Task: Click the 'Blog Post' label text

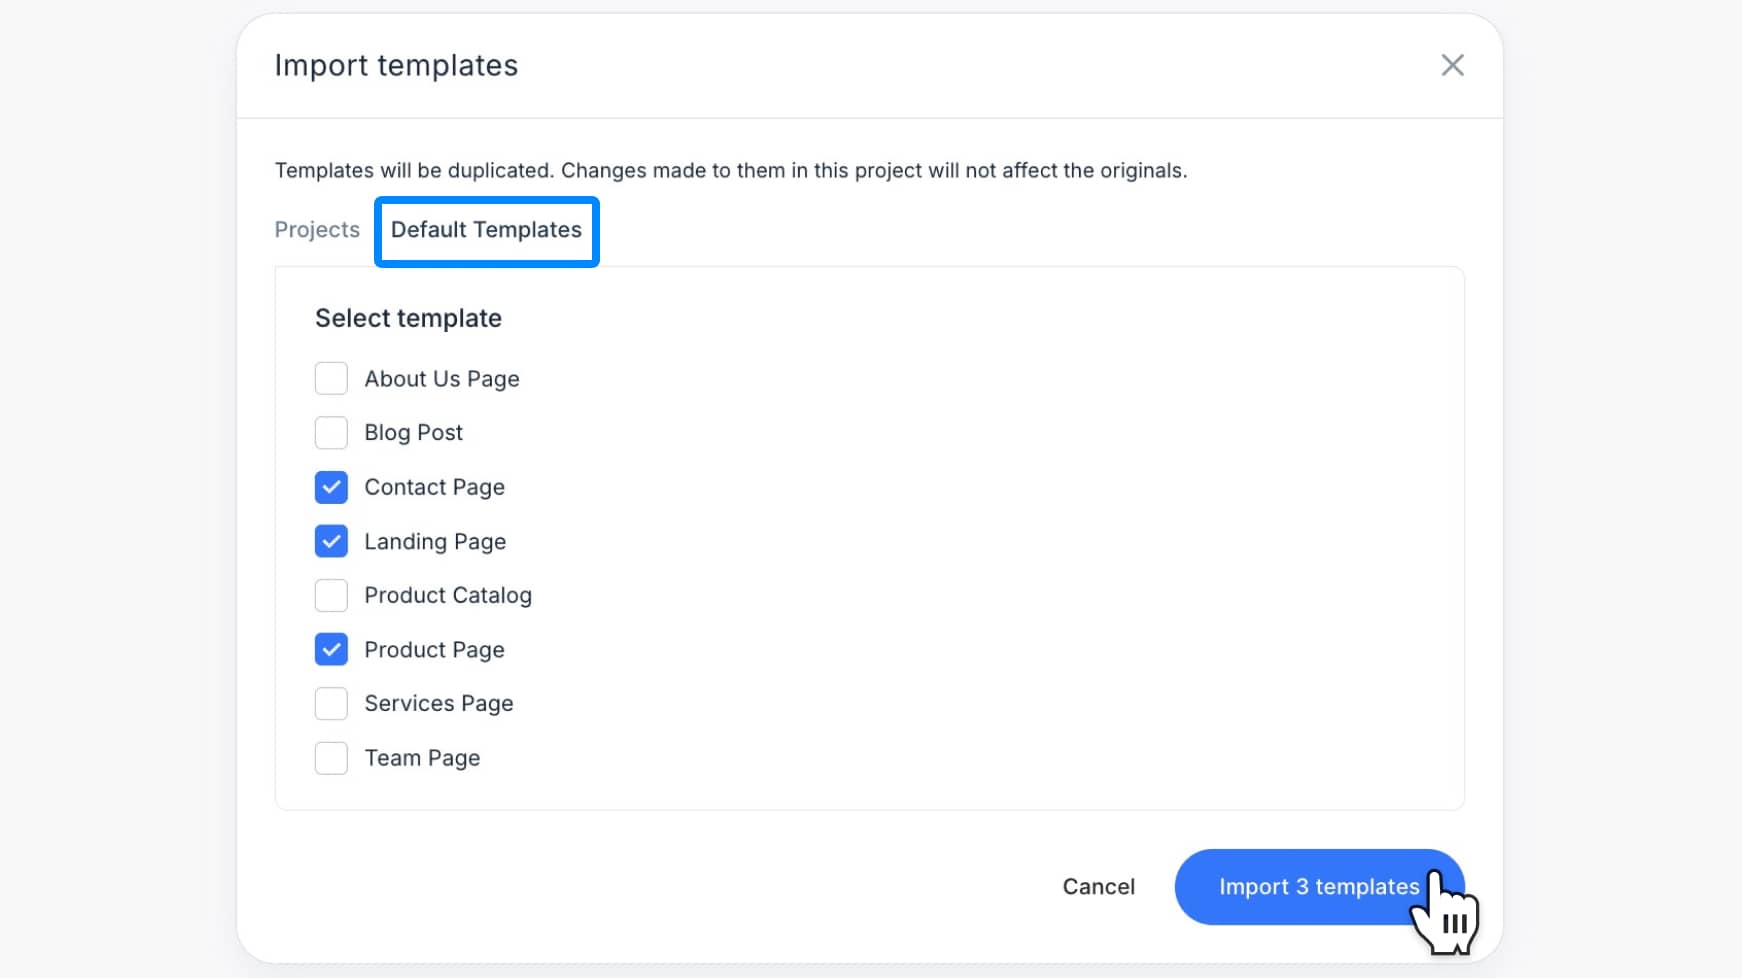Action: tap(413, 433)
